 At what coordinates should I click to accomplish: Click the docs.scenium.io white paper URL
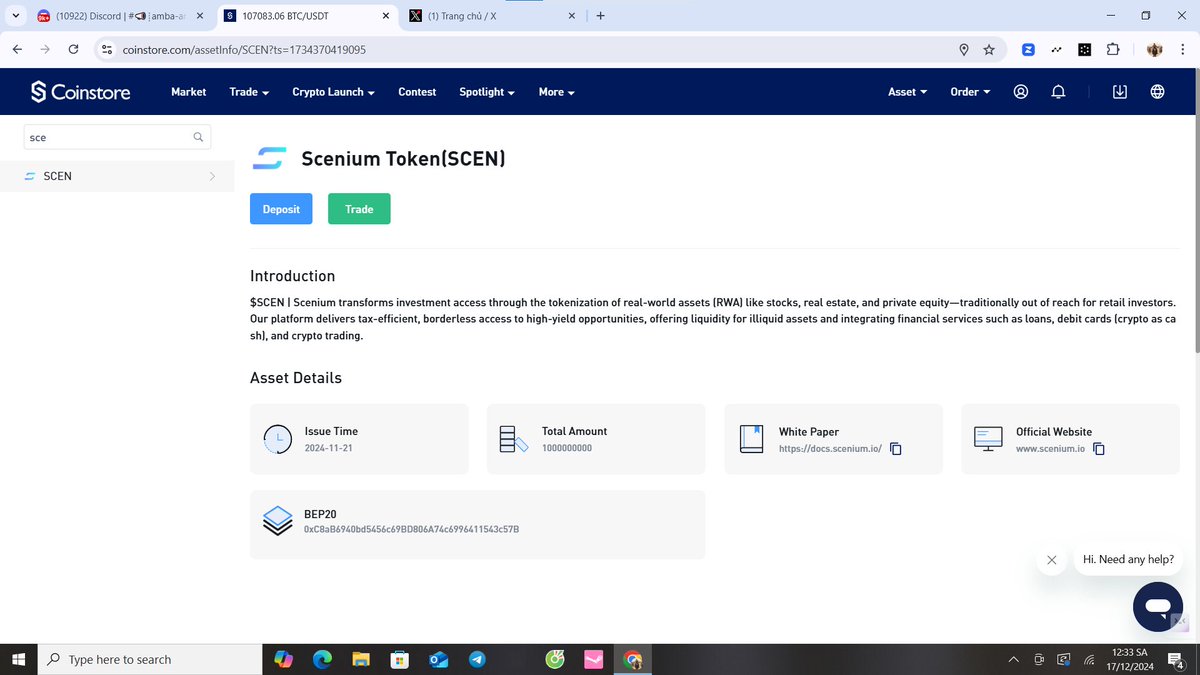click(x=830, y=449)
